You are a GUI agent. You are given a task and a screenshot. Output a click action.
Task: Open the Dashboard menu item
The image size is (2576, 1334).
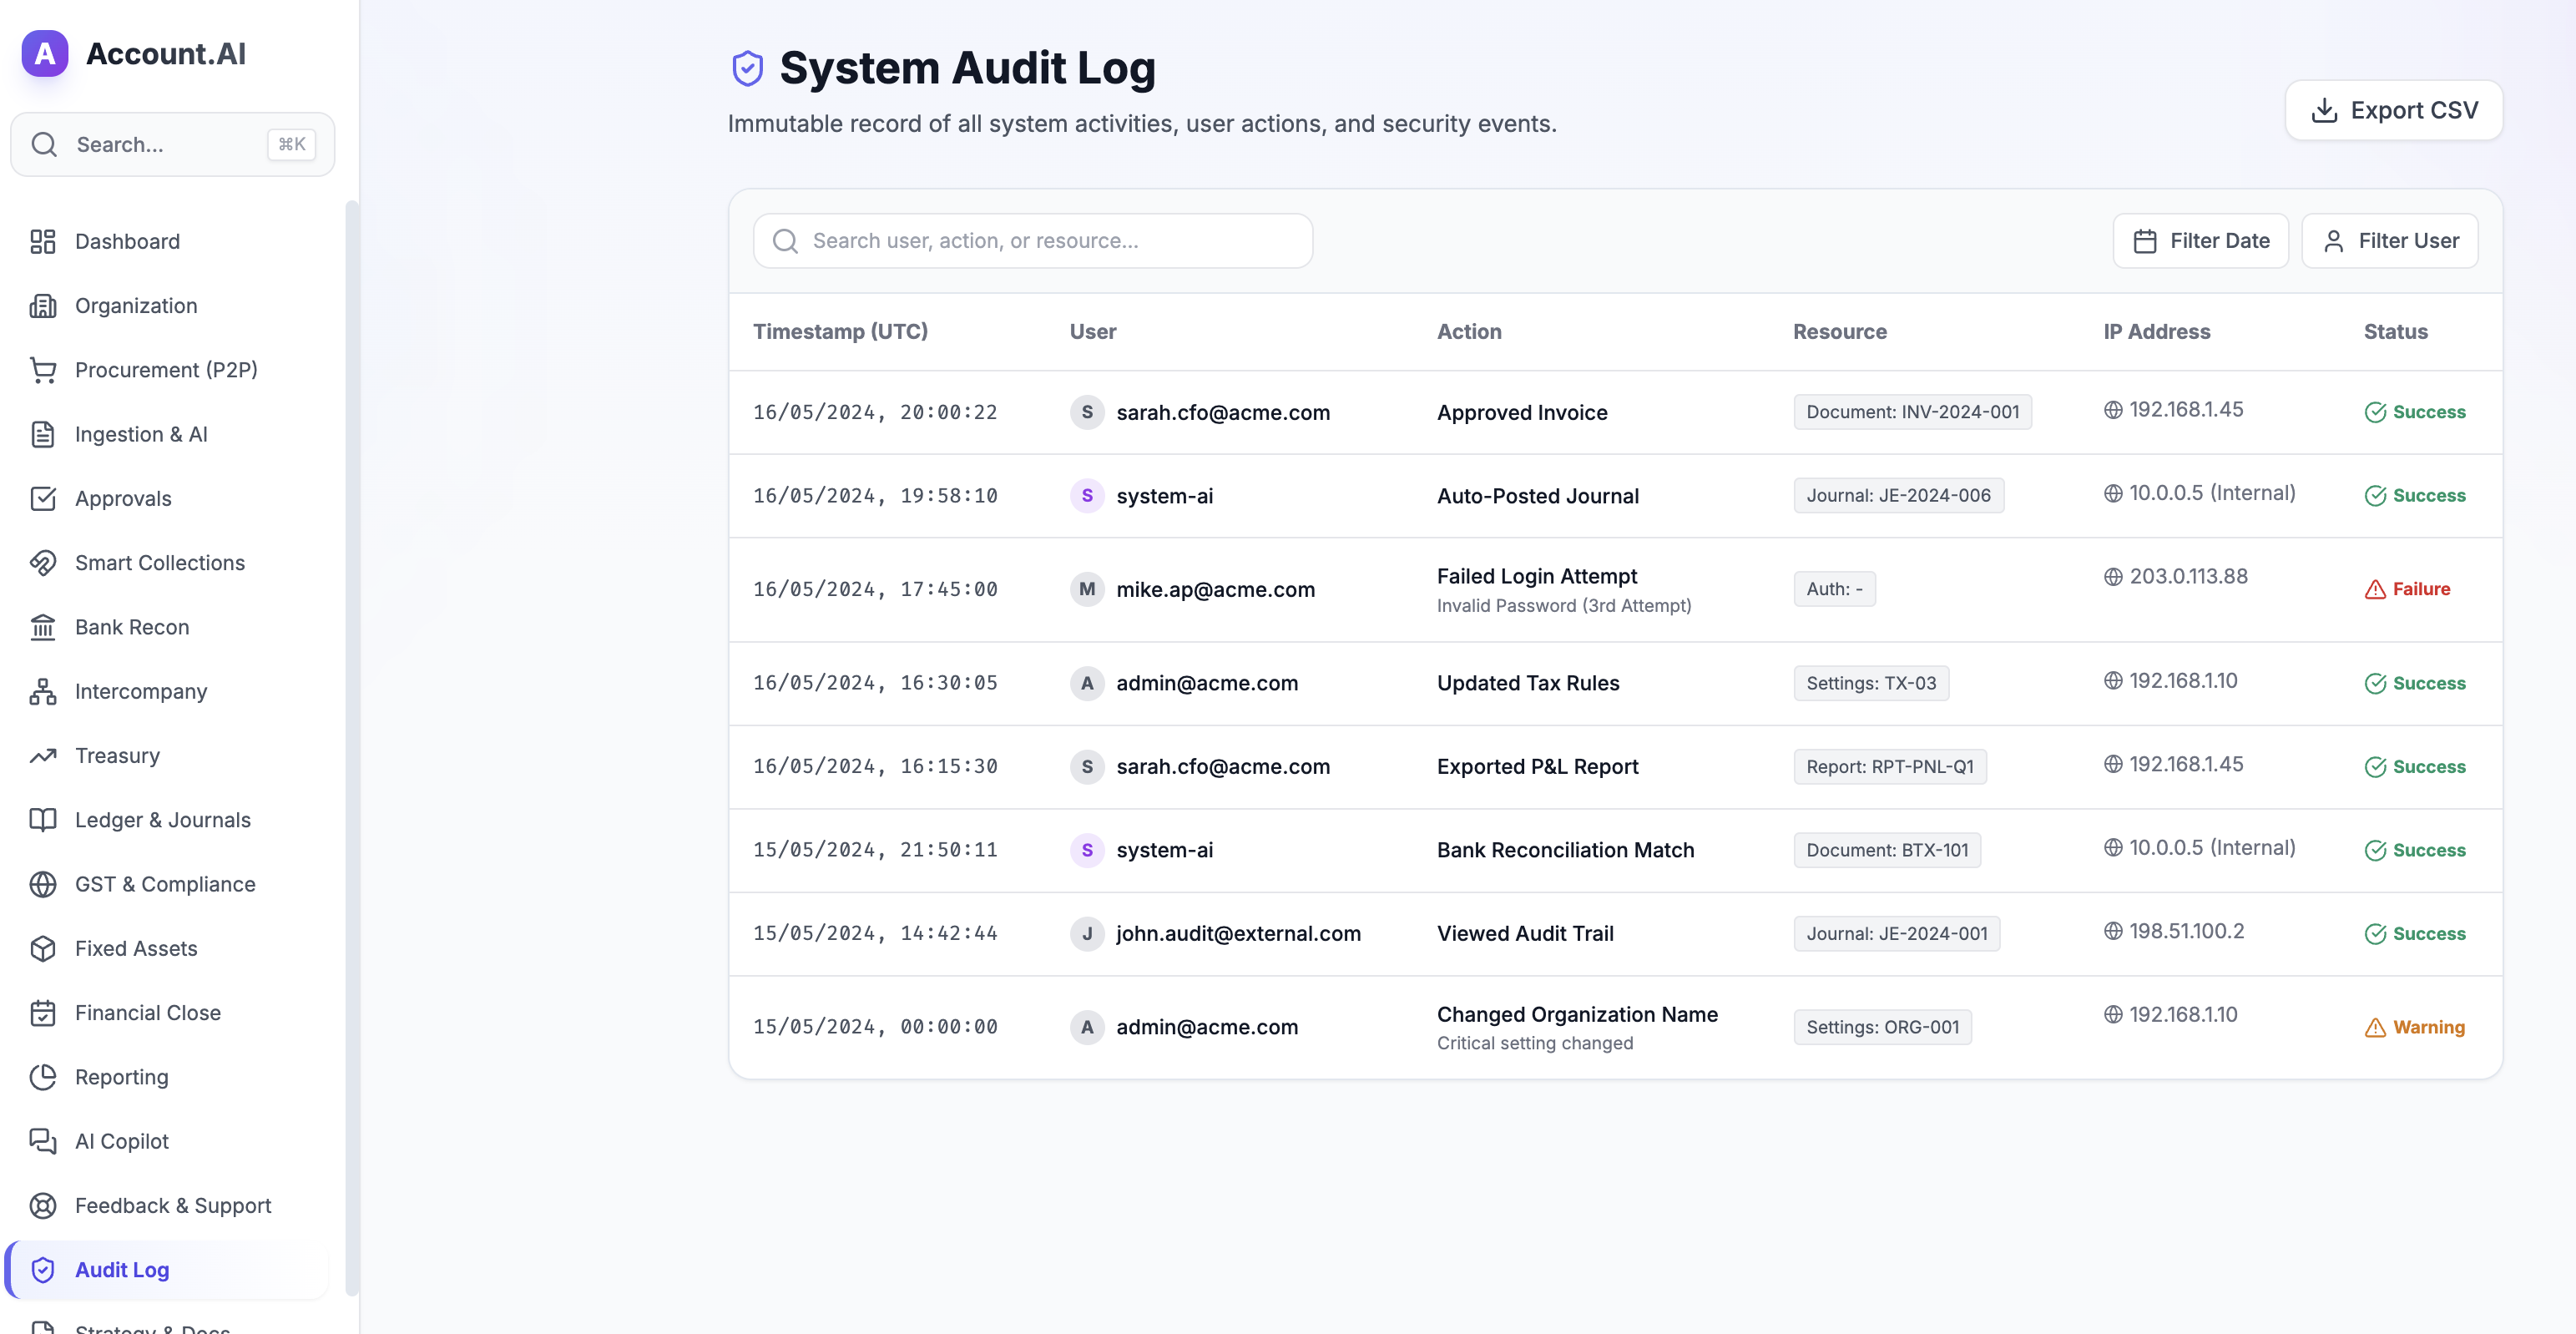127,241
